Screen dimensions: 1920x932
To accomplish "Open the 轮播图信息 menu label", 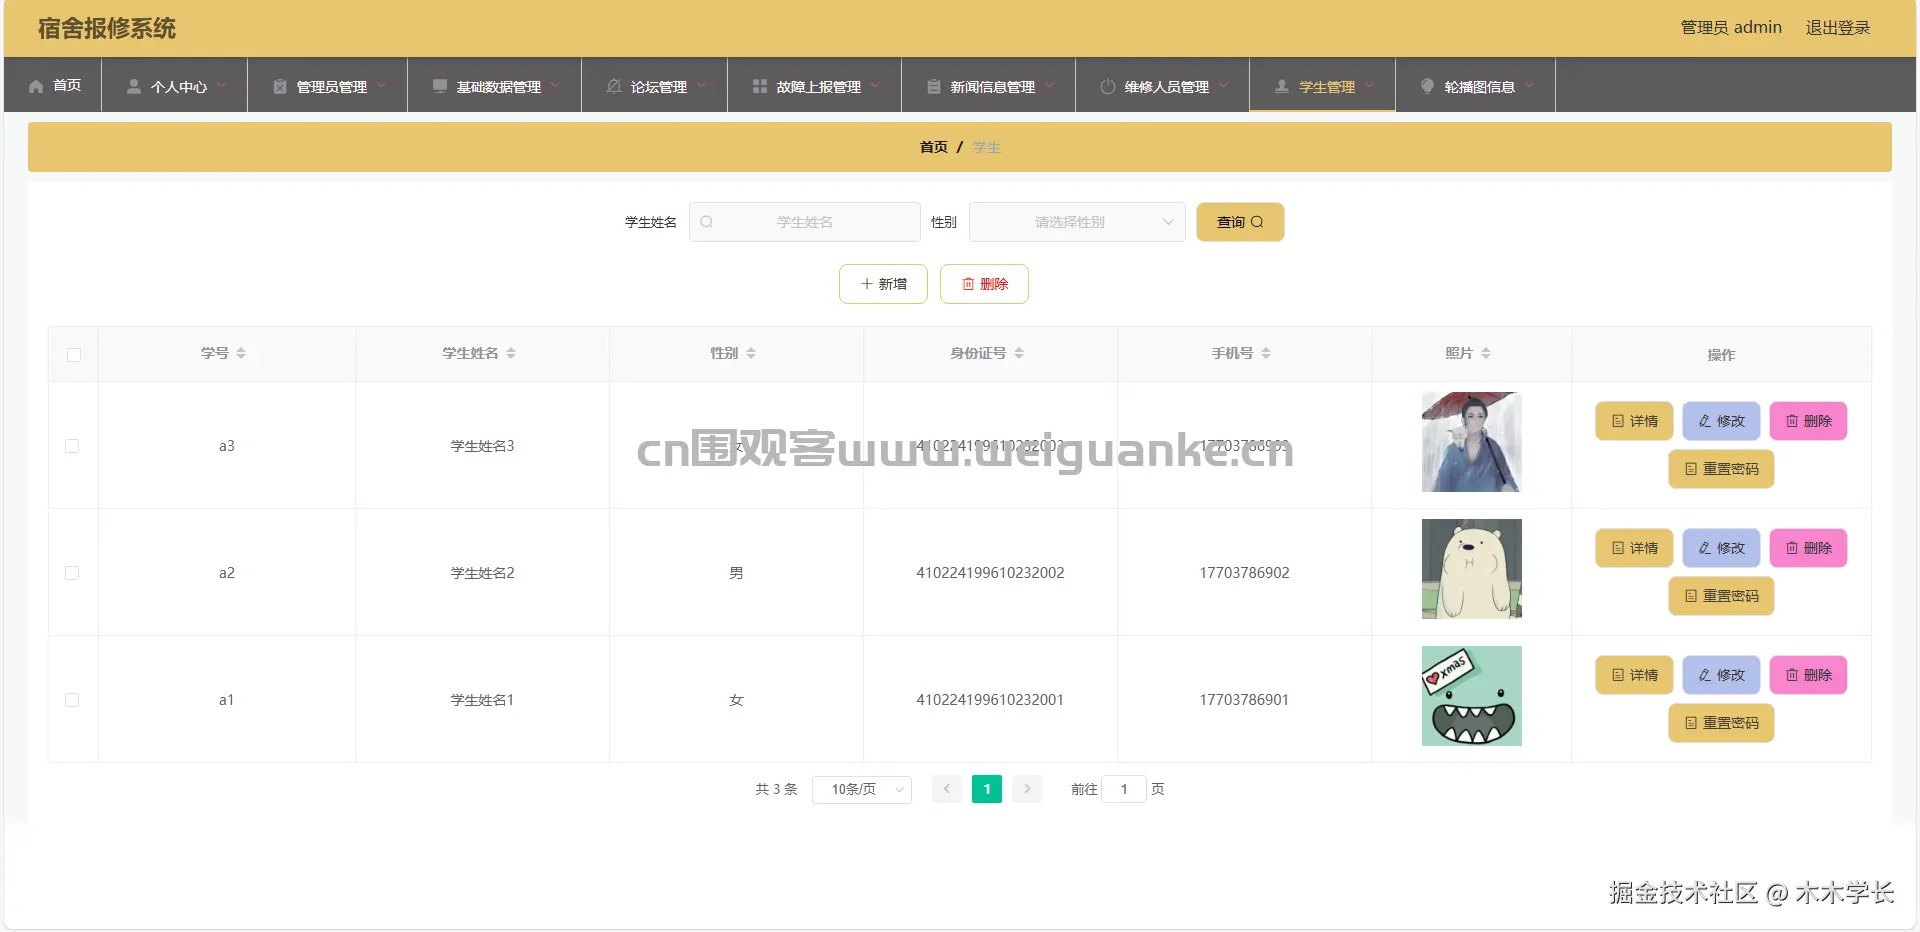I will click(1479, 87).
